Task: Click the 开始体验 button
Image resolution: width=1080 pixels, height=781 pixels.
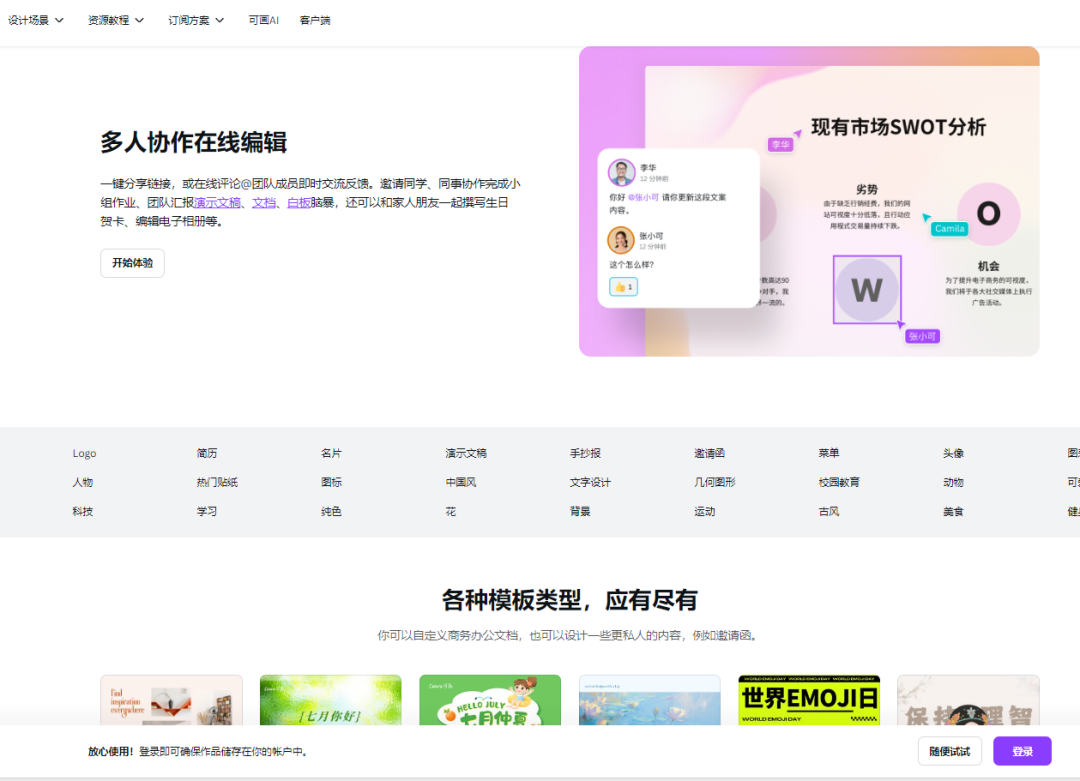Action: pyautogui.click(x=132, y=263)
